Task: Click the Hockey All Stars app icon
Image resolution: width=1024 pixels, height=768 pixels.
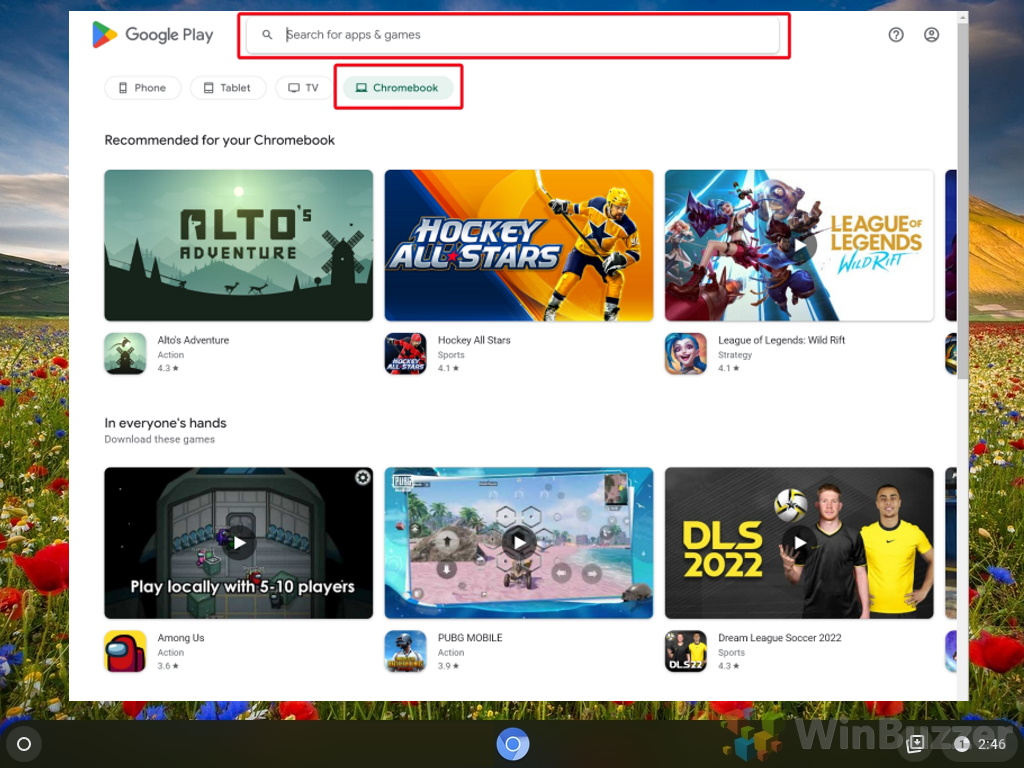Action: (x=406, y=353)
